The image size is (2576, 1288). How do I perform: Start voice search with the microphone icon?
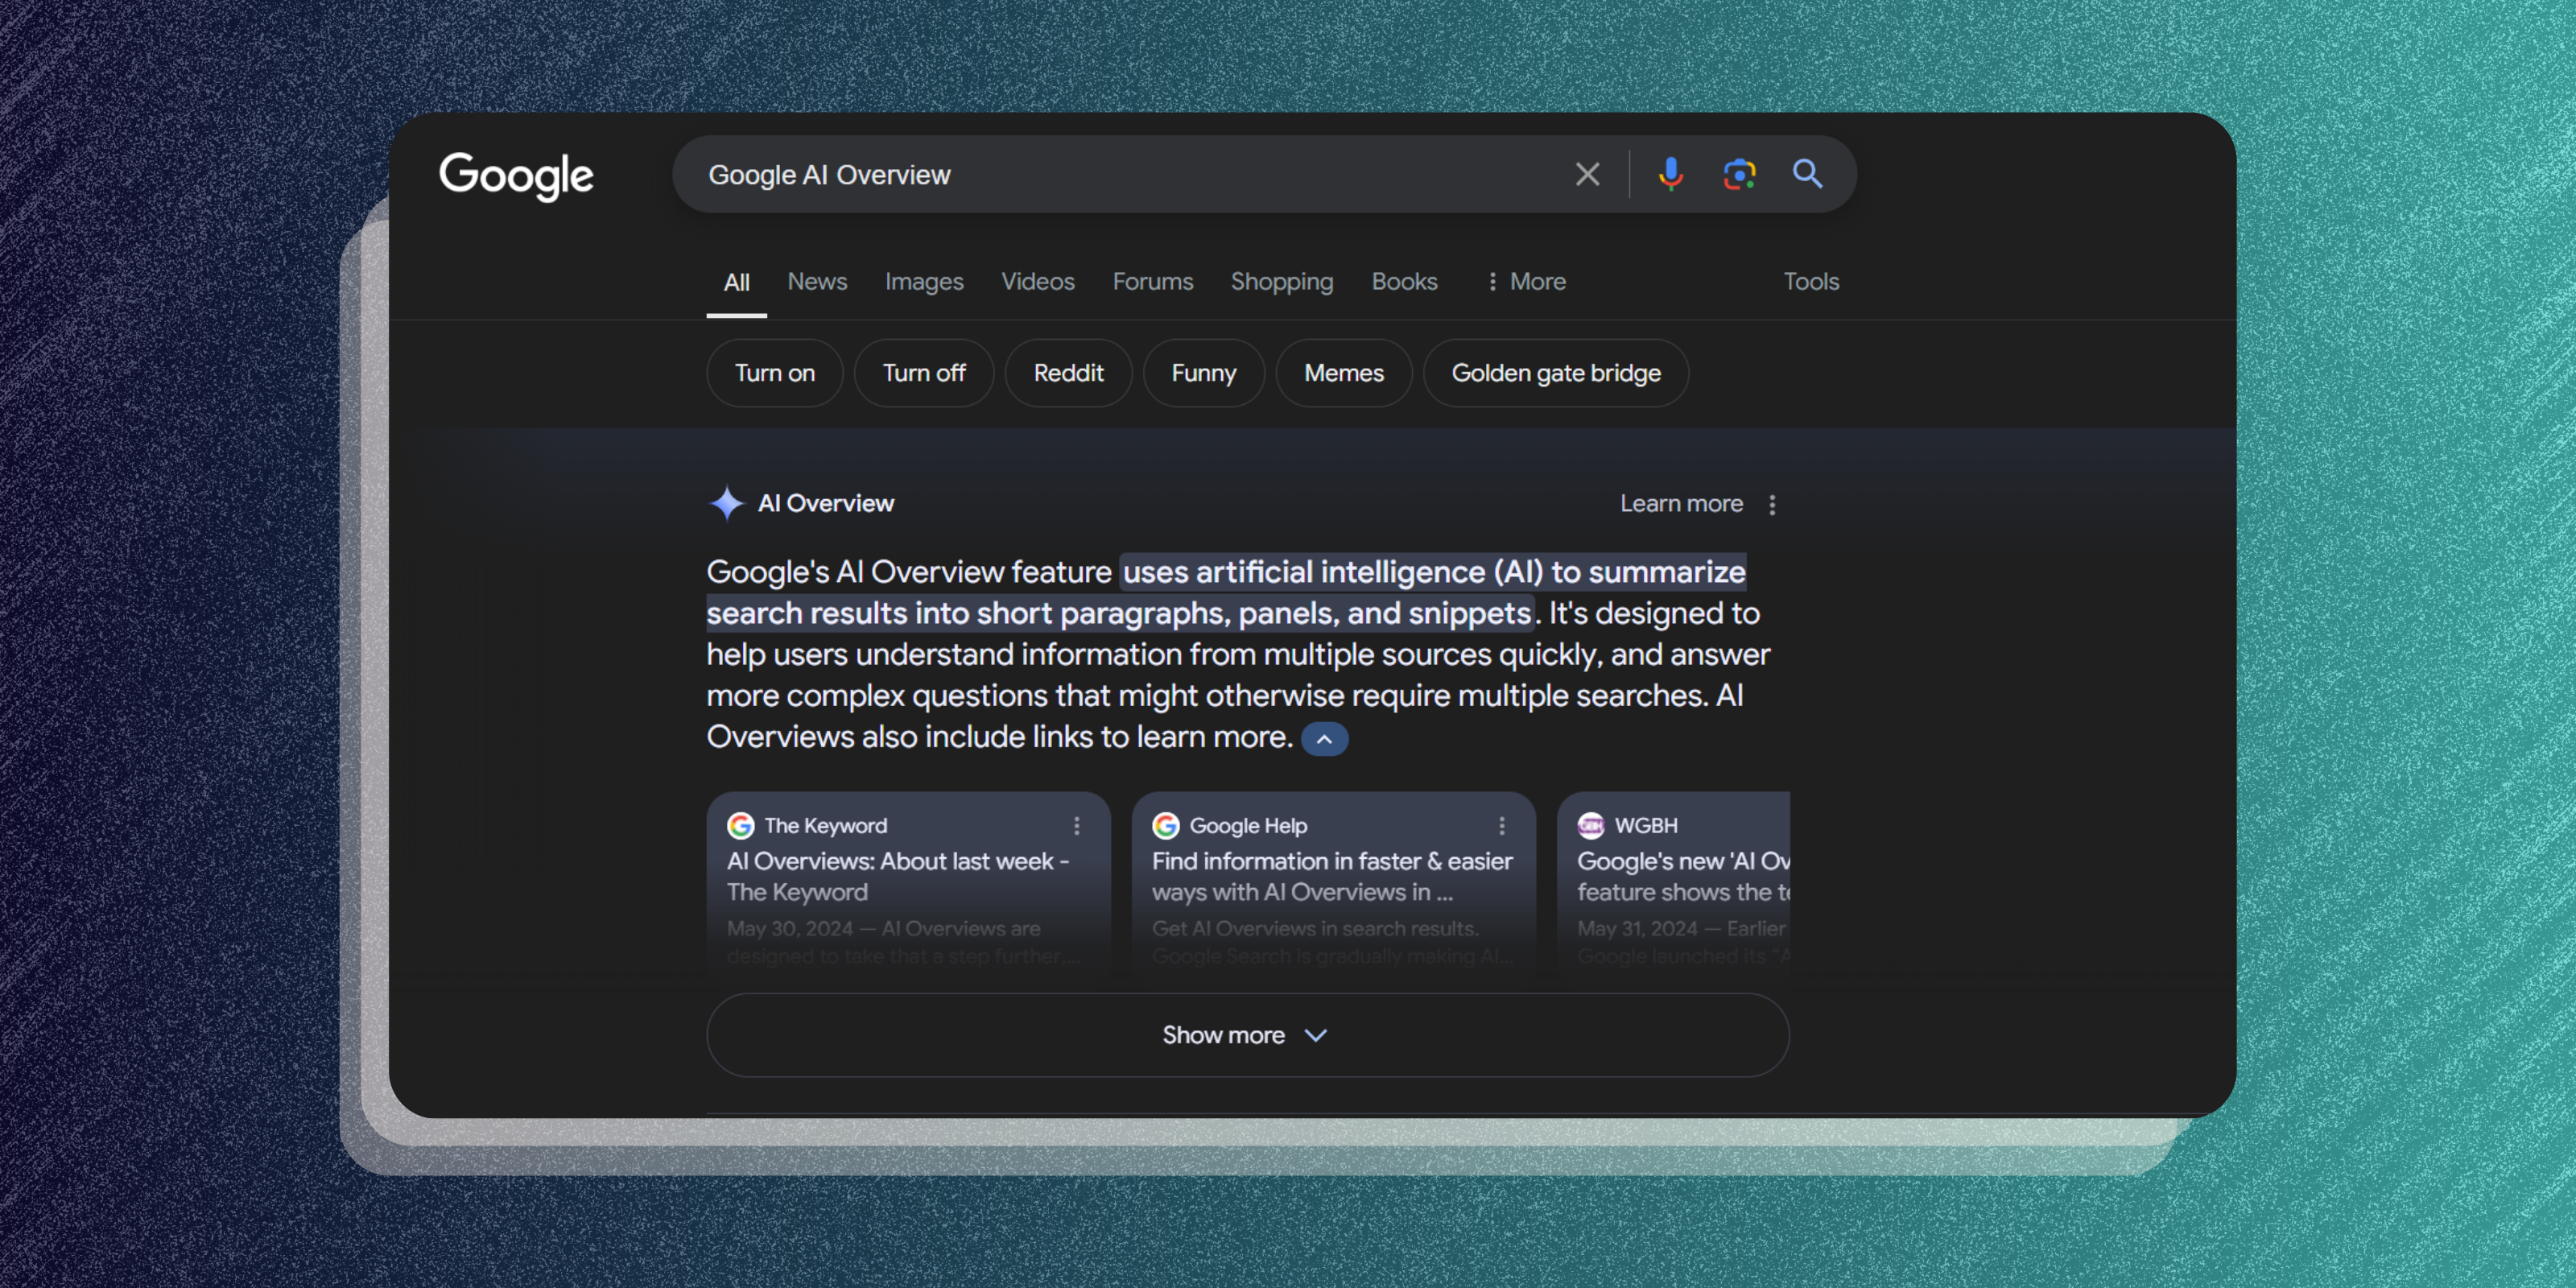tap(1670, 174)
